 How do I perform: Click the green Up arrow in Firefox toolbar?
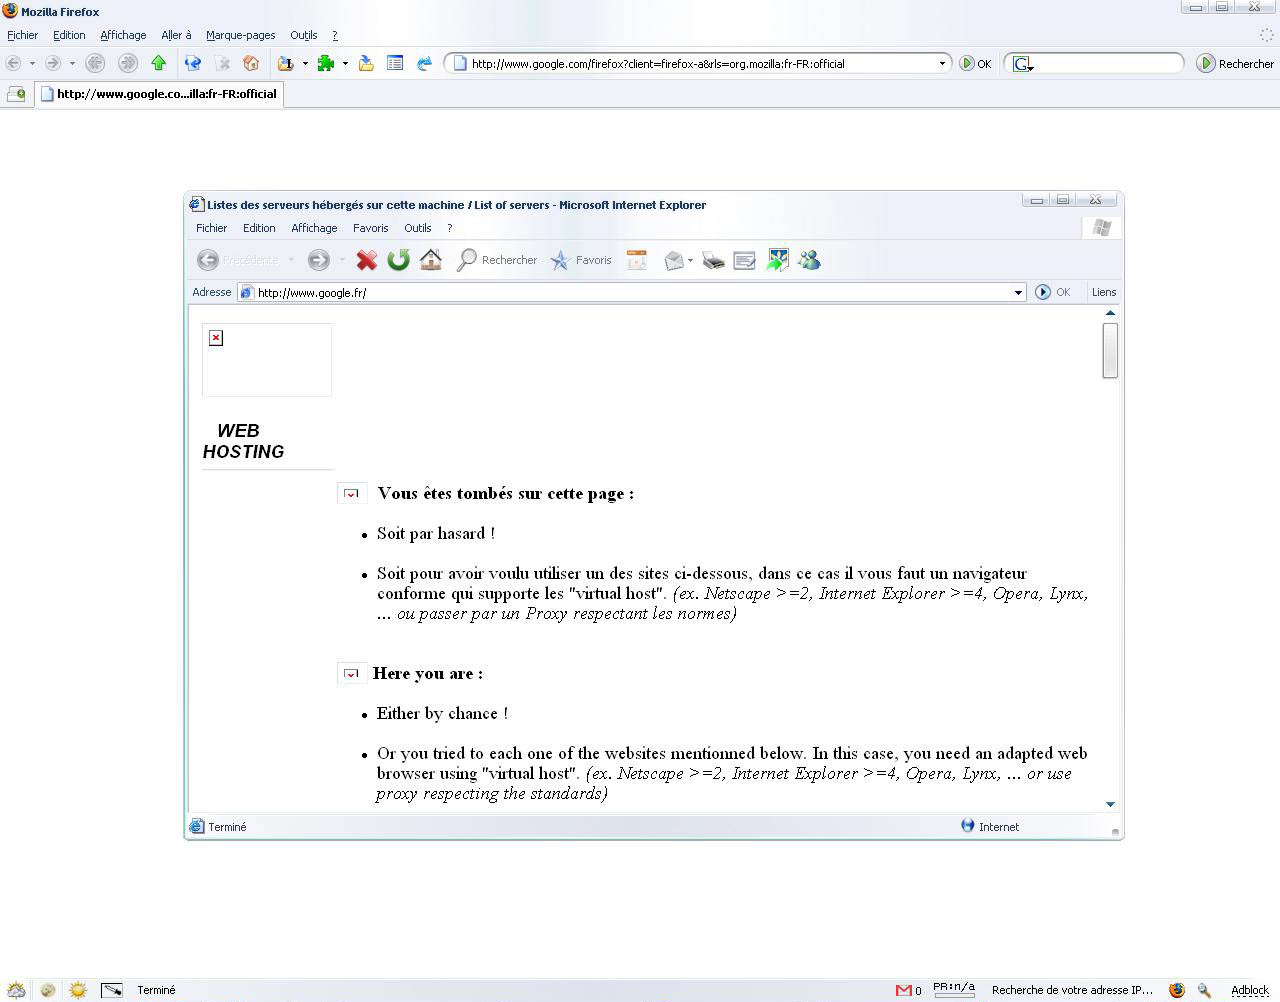pos(158,63)
